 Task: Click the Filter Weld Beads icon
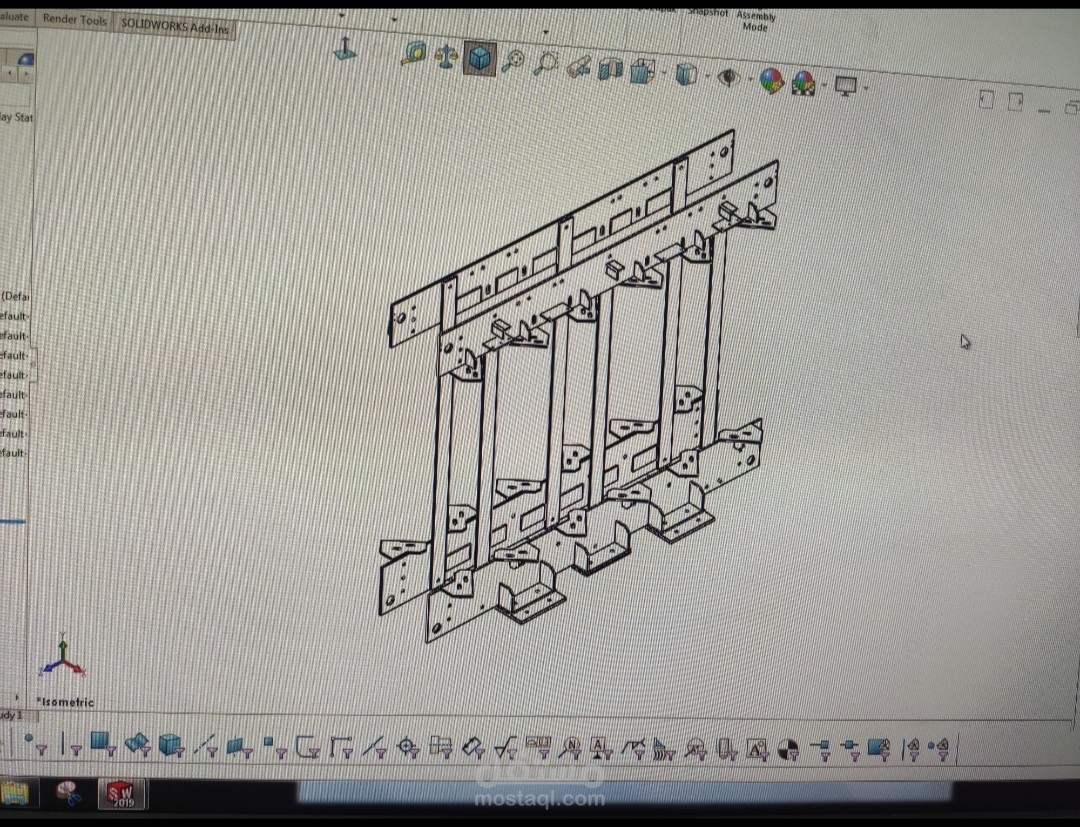point(664,749)
